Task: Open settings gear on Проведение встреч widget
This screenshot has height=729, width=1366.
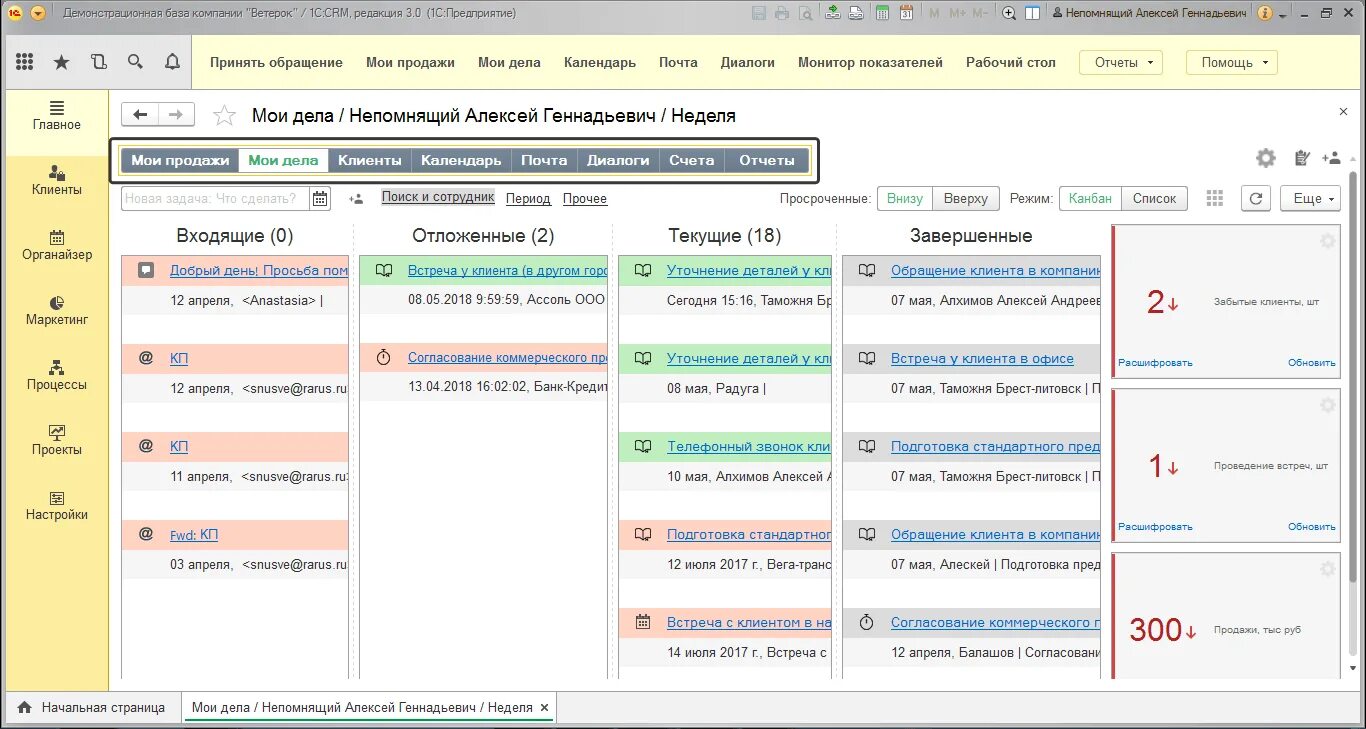Action: 1327,405
